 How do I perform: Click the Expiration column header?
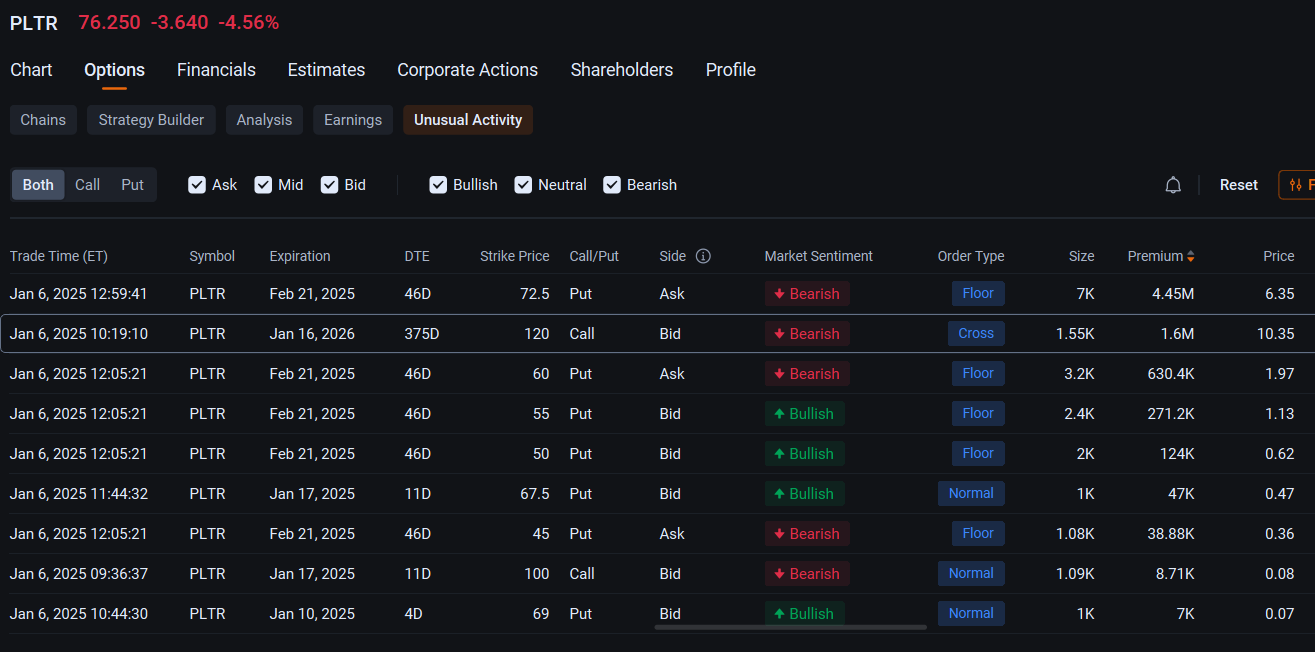coord(300,256)
